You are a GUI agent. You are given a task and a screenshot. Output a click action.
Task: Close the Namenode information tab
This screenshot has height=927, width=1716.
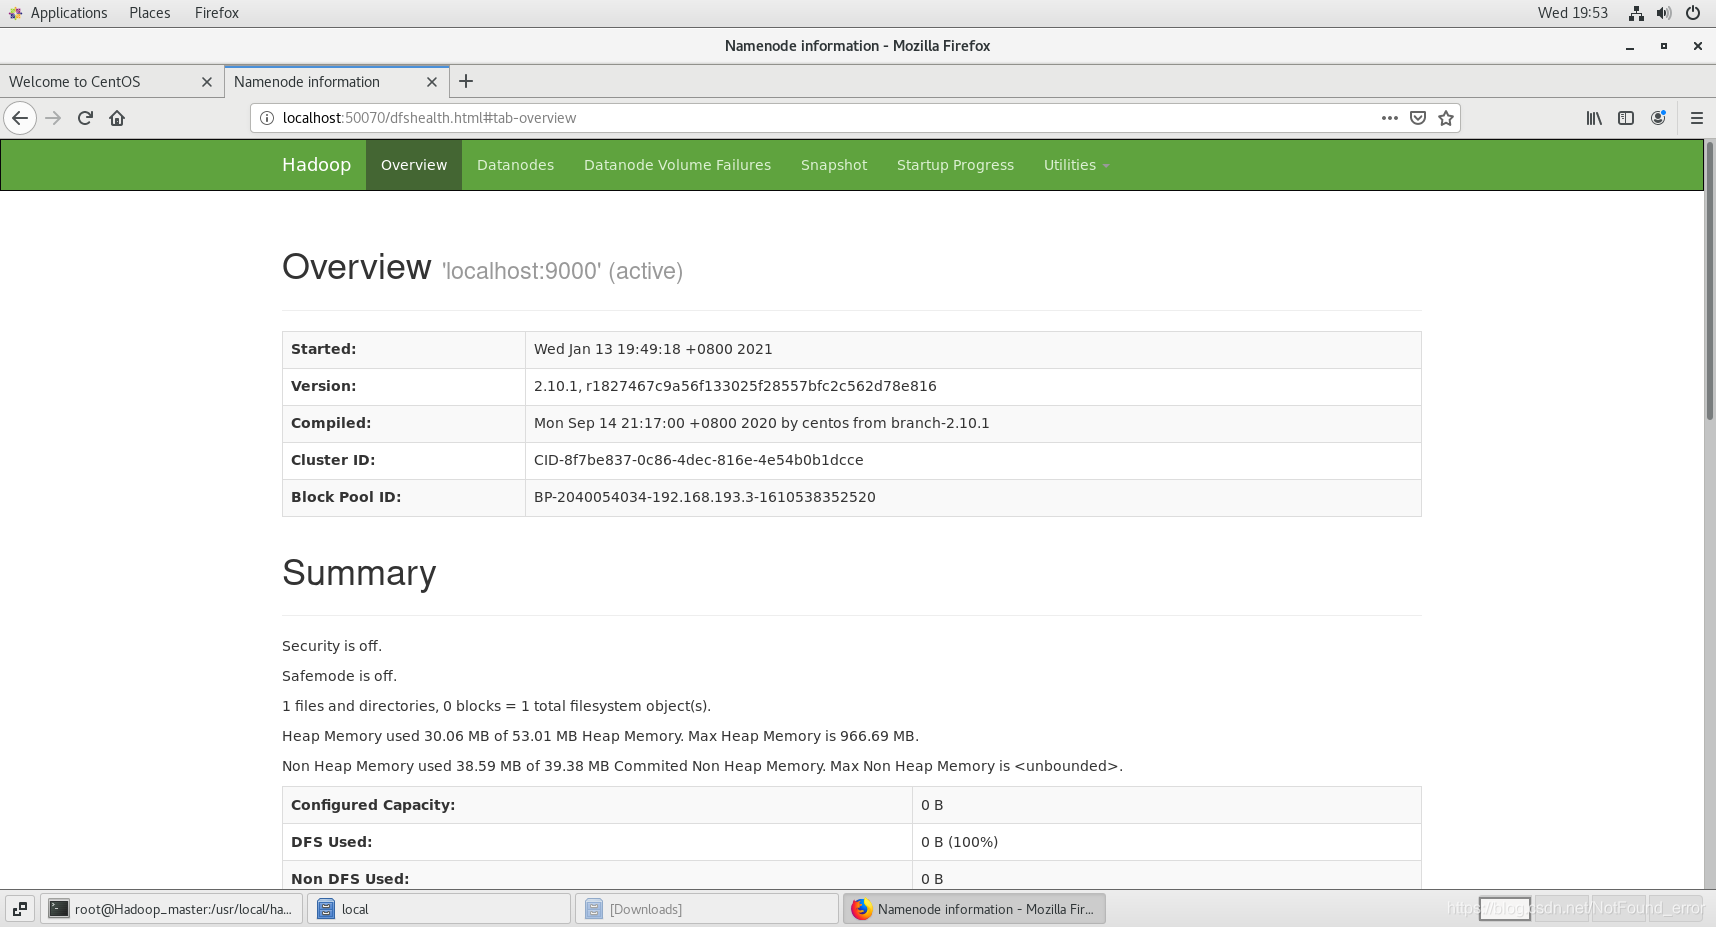pos(432,82)
